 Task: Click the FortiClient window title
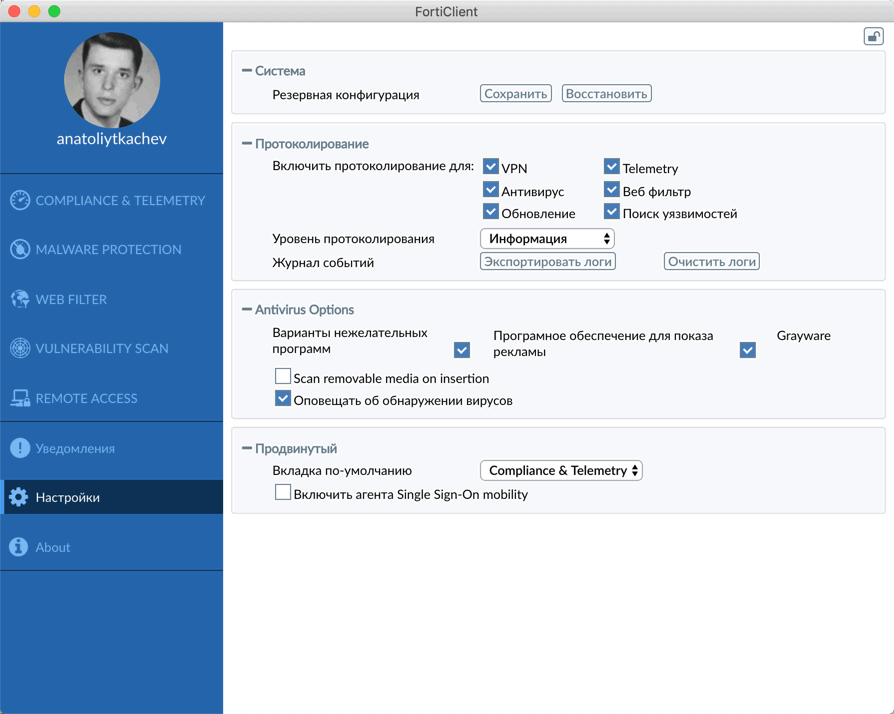446,11
